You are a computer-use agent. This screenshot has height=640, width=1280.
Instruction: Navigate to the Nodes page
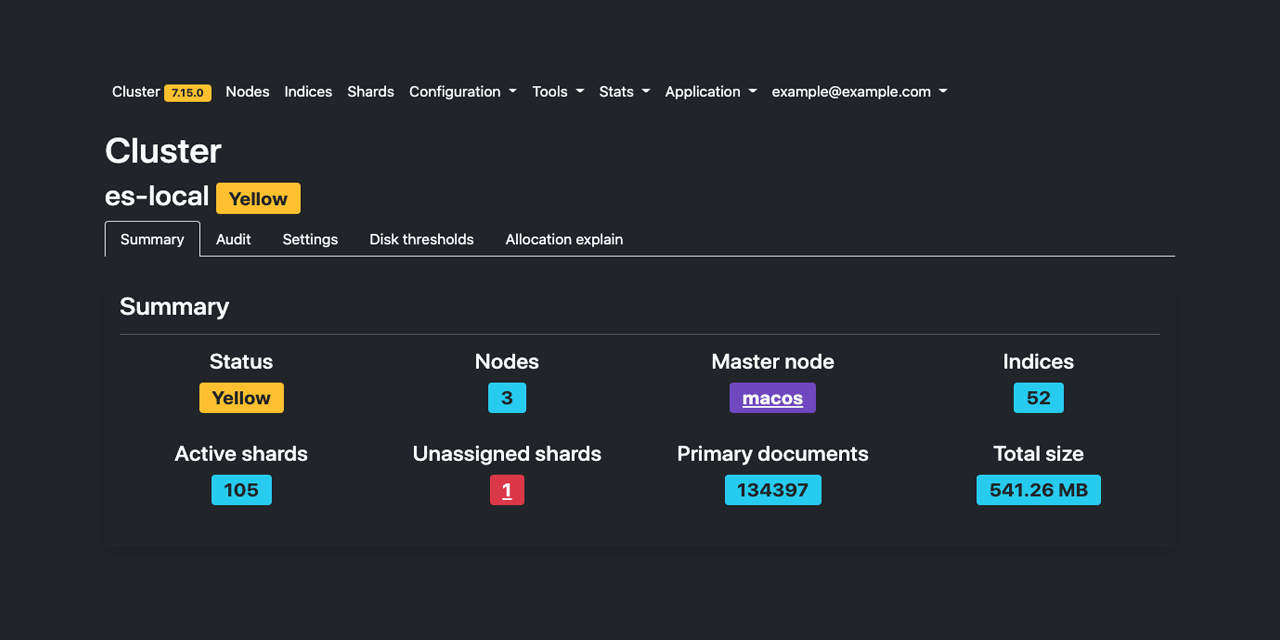click(247, 91)
